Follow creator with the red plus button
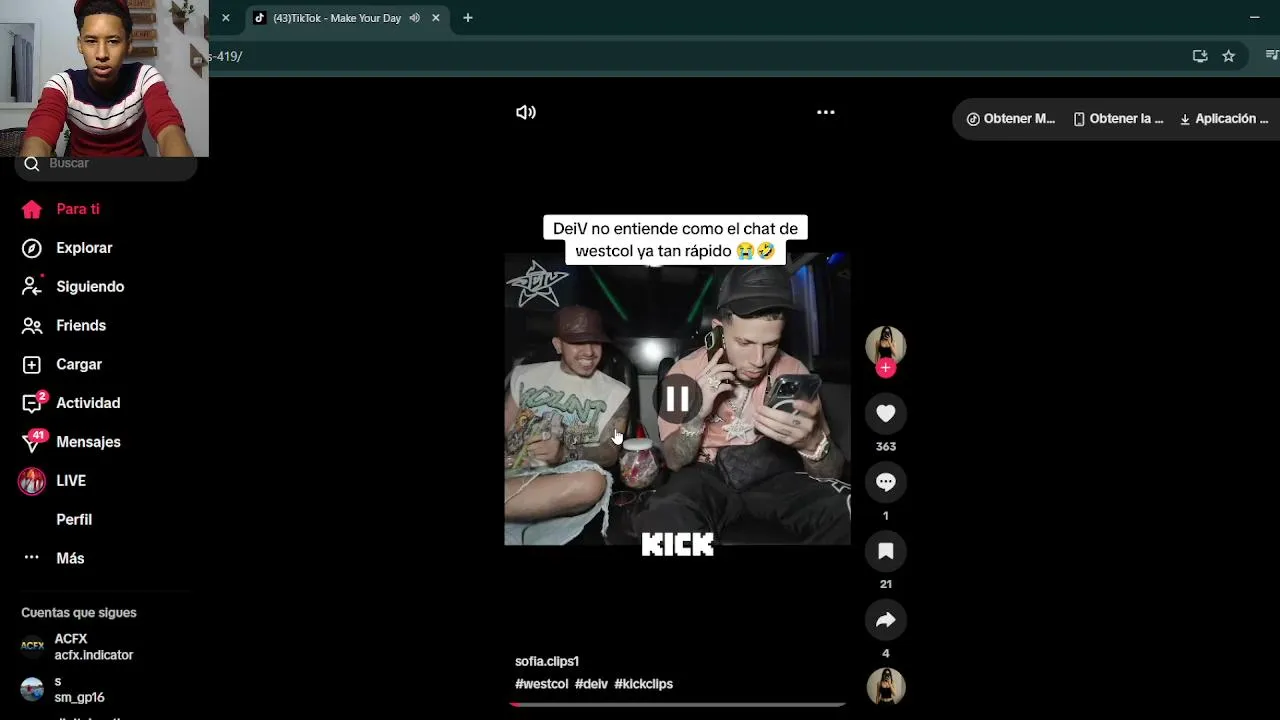1280x720 pixels. click(x=885, y=368)
